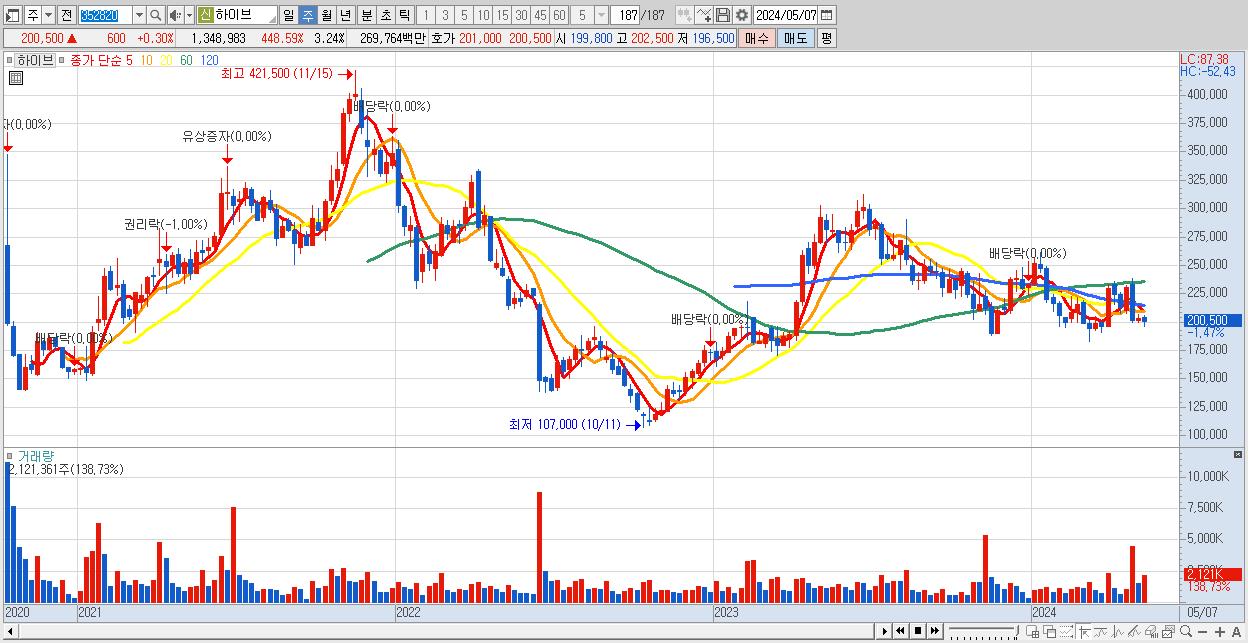The image size is (1248, 643).
Task: Open stock search magnifier icon
Action: 155,15
